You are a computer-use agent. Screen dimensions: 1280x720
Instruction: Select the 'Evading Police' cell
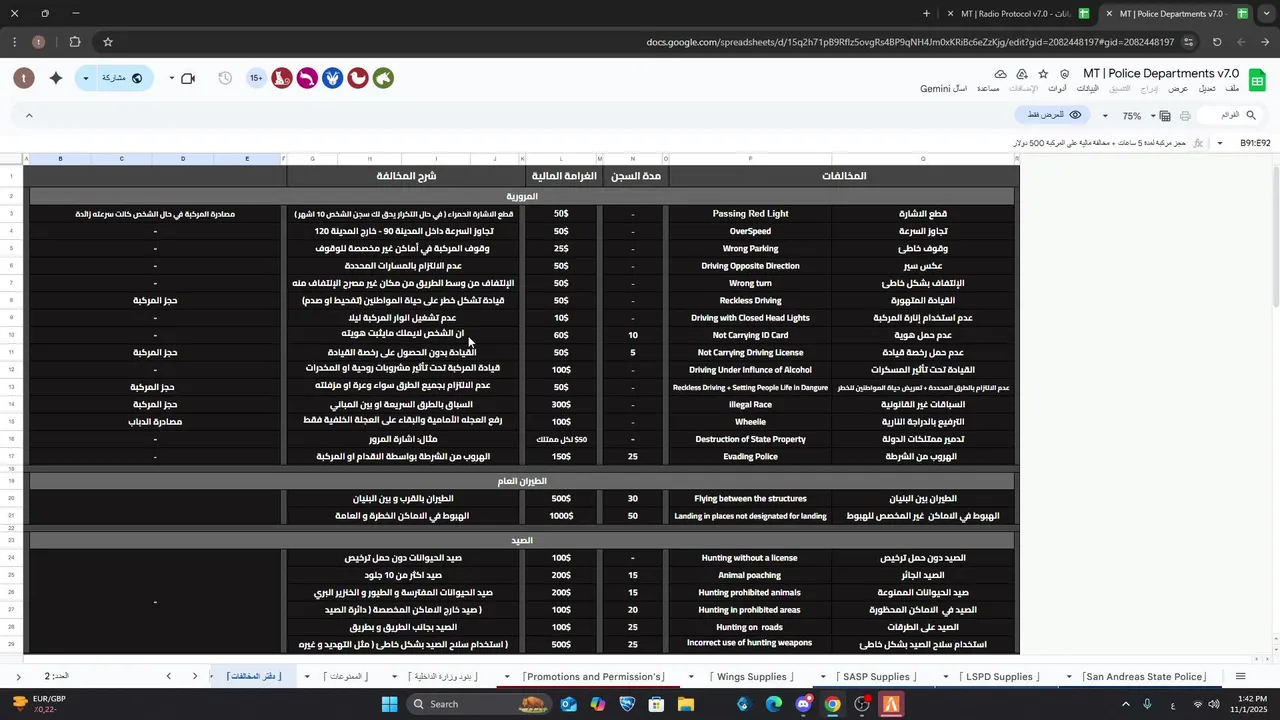point(750,457)
